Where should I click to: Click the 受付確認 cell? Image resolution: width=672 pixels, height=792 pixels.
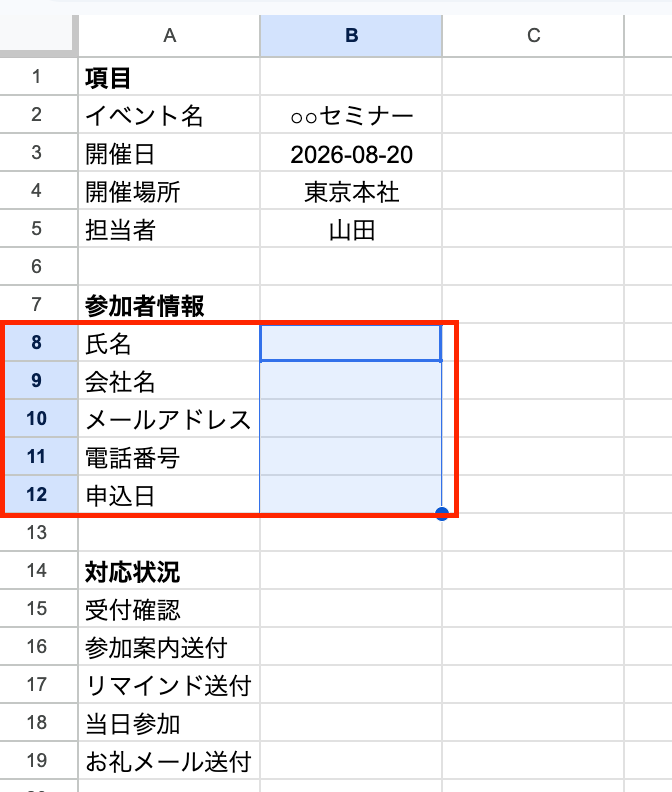pyautogui.click(x=169, y=609)
